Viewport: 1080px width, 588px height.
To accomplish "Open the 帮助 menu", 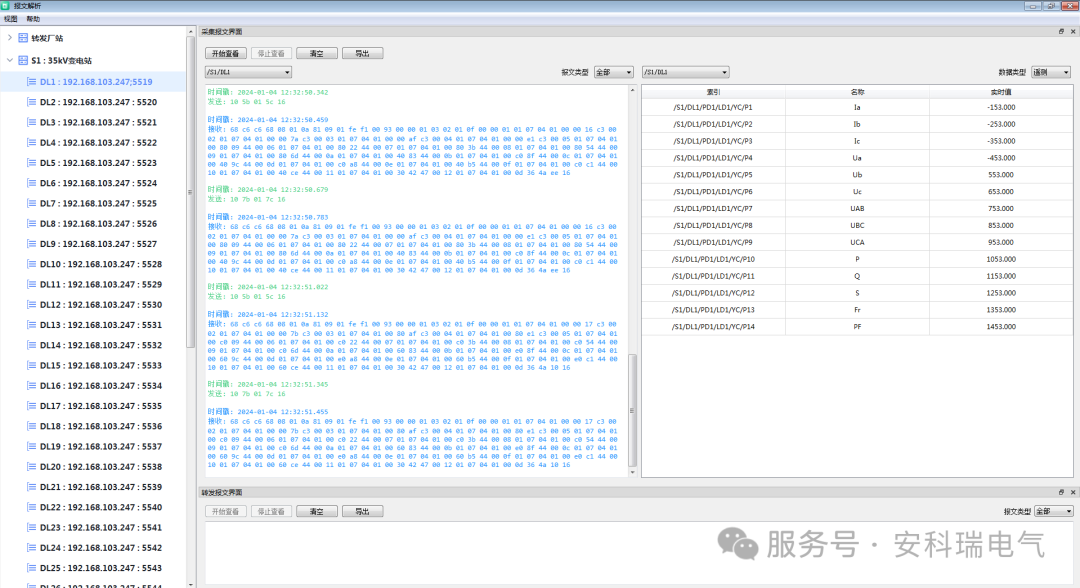I will pos(34,19).
